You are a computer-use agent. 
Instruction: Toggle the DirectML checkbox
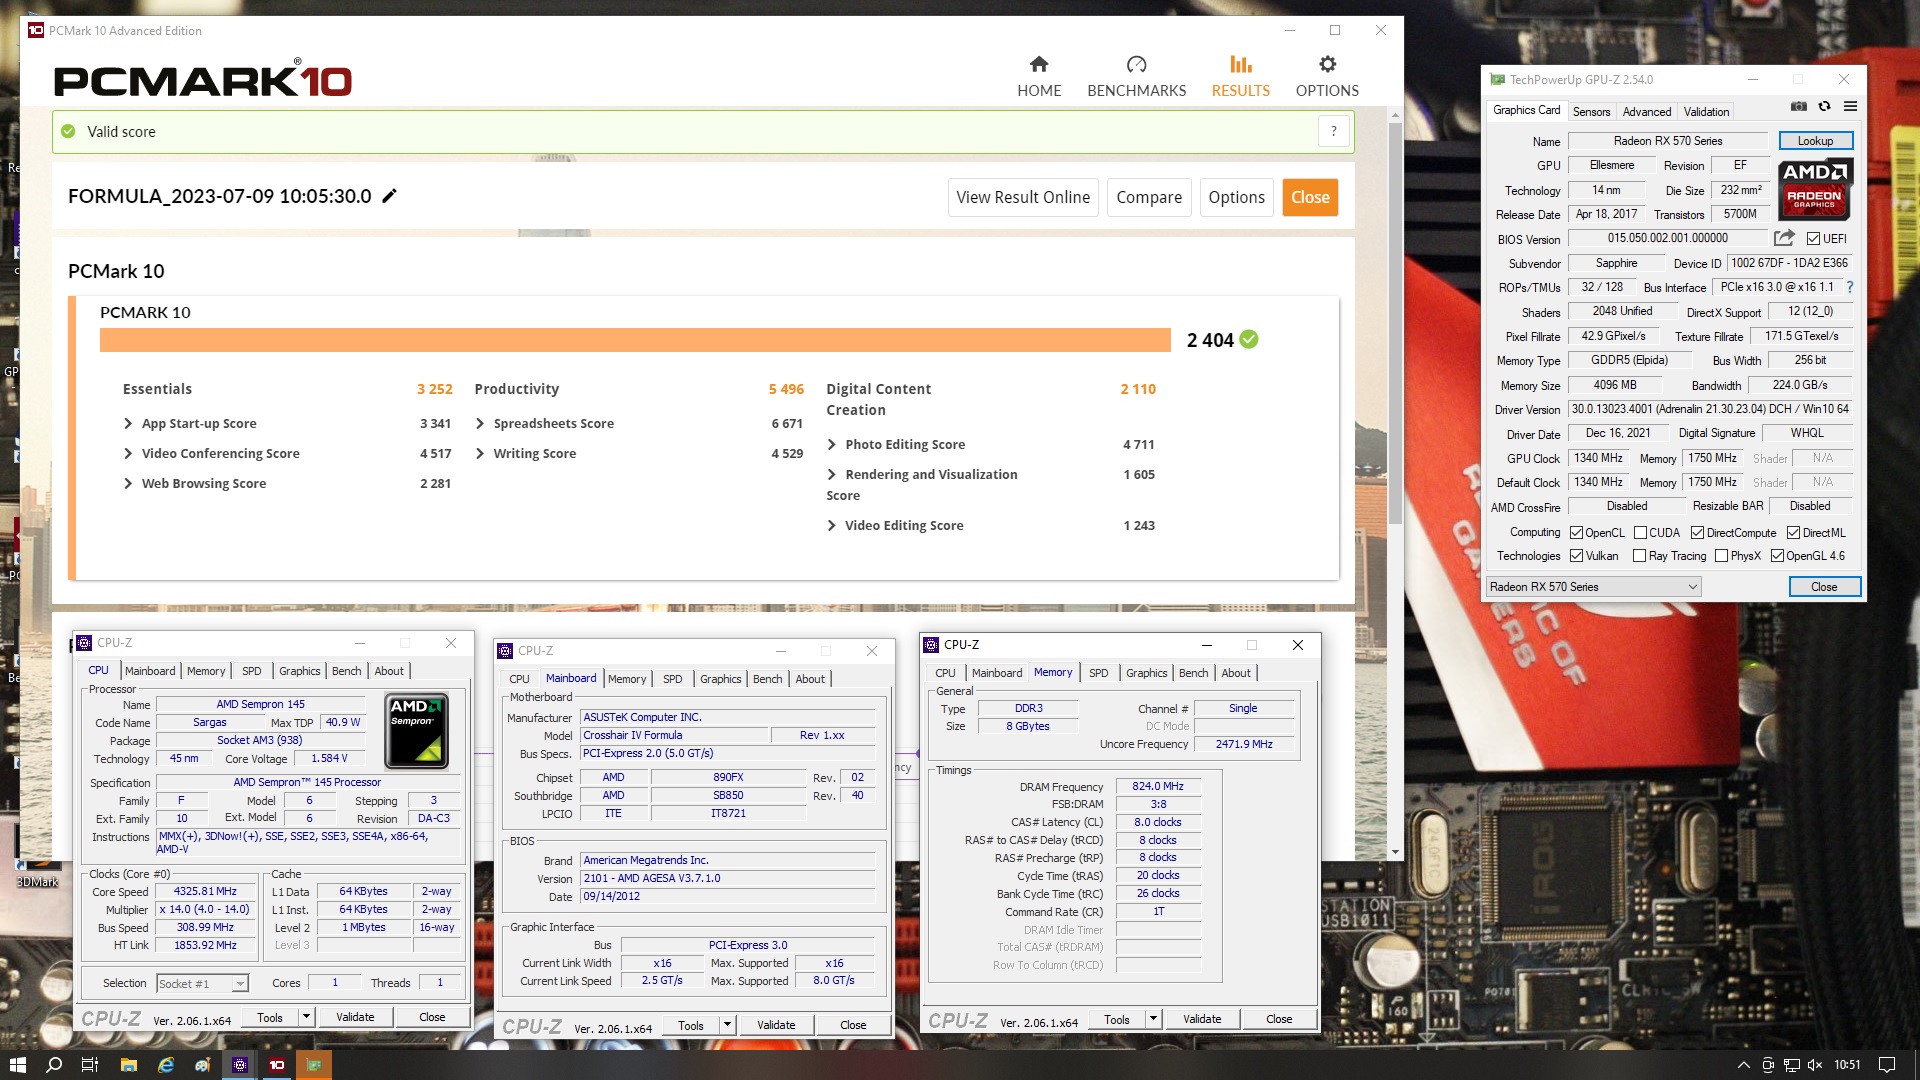[x=1793, y=533]
